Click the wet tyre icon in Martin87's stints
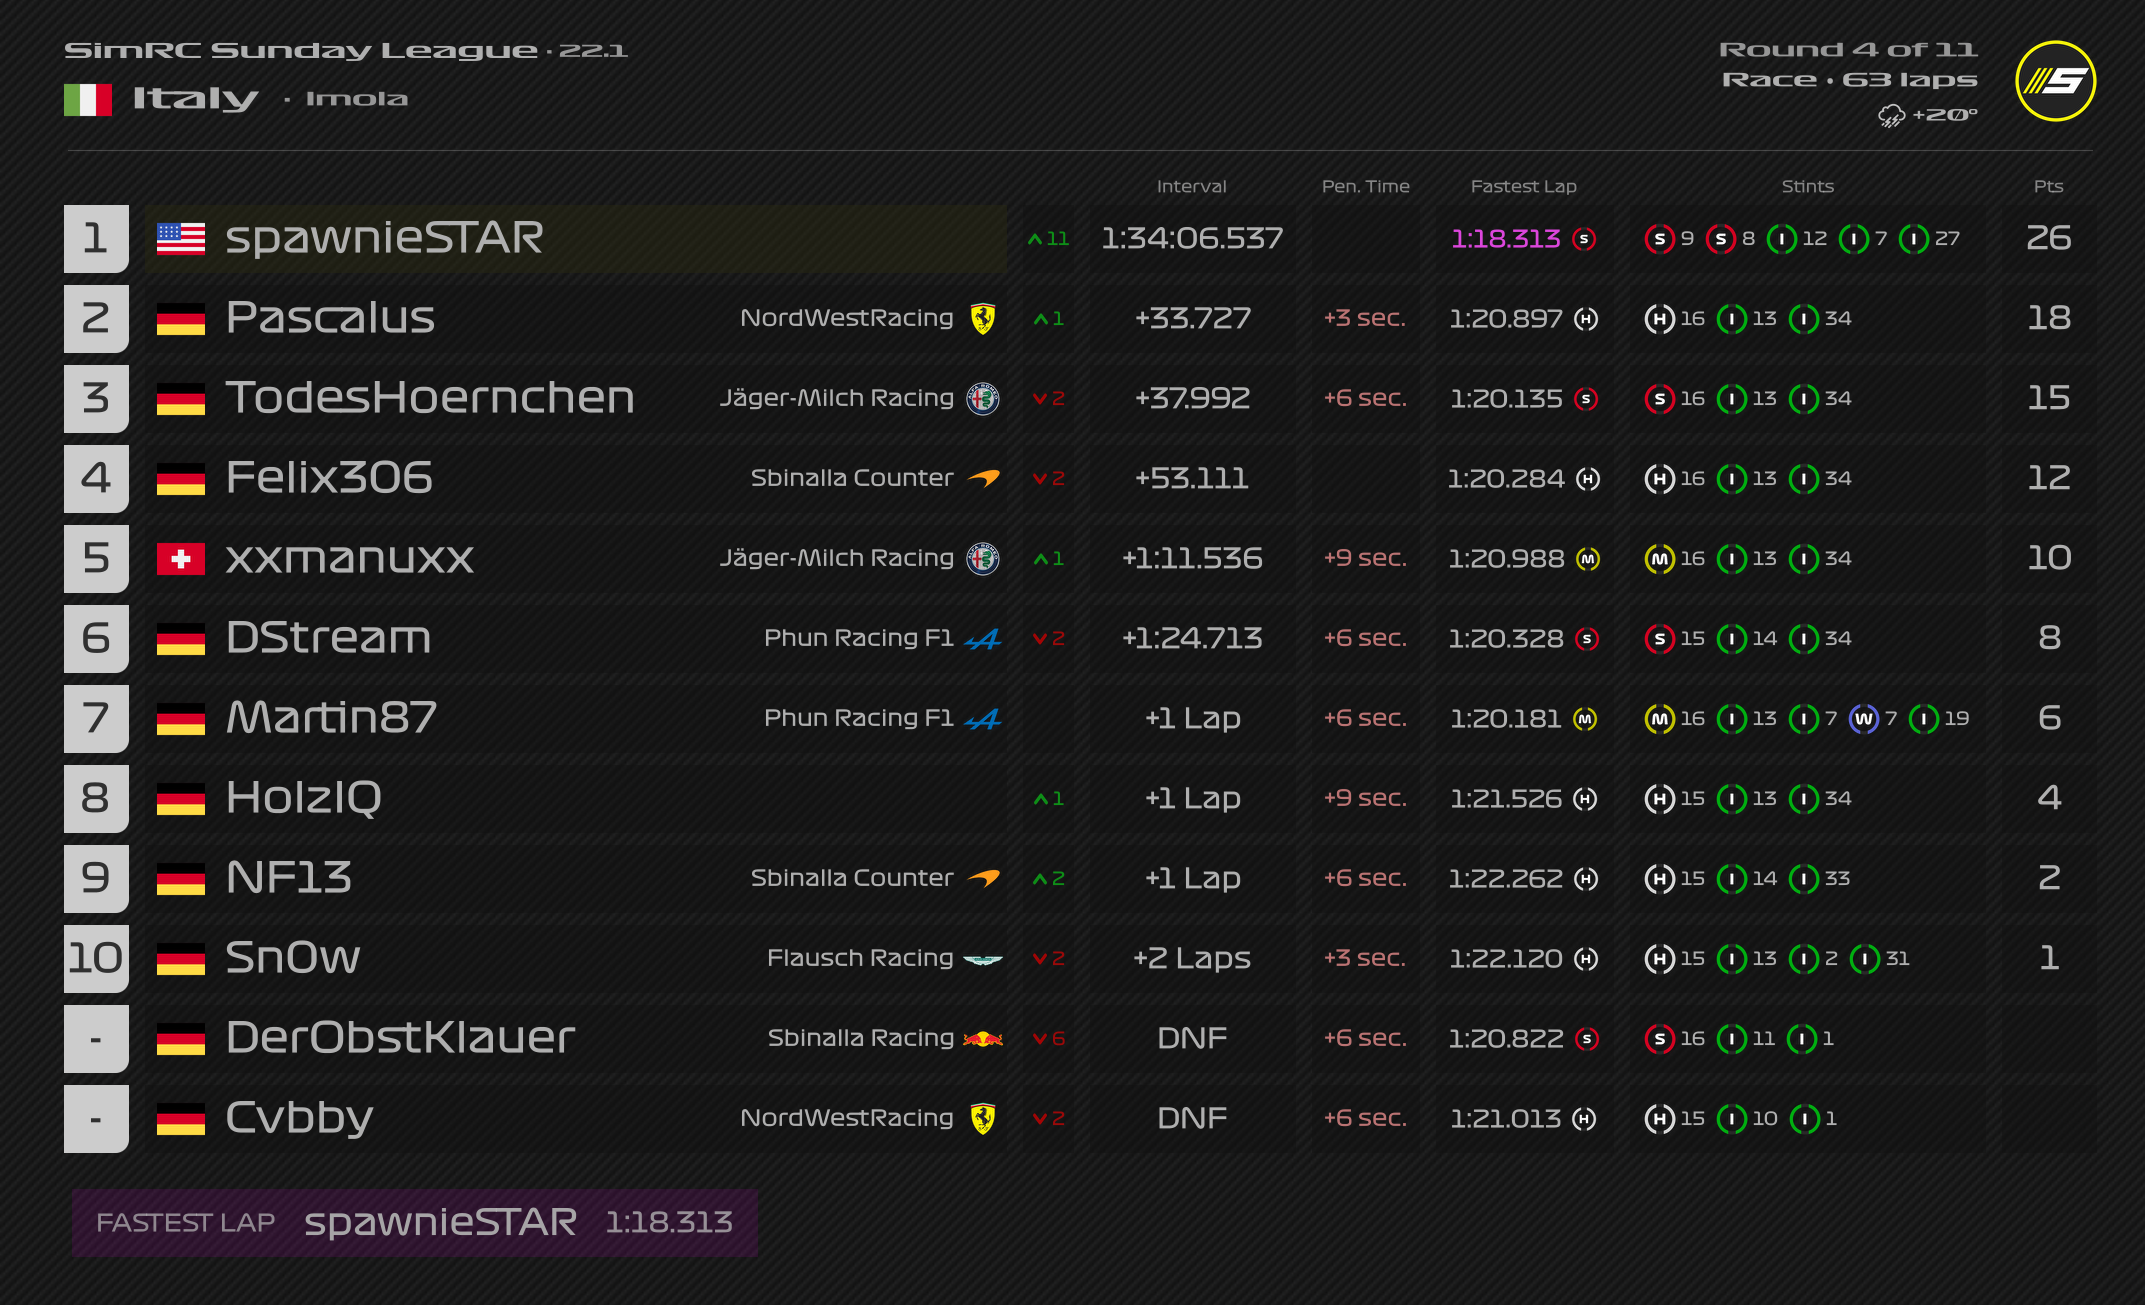 (1863, 719)
